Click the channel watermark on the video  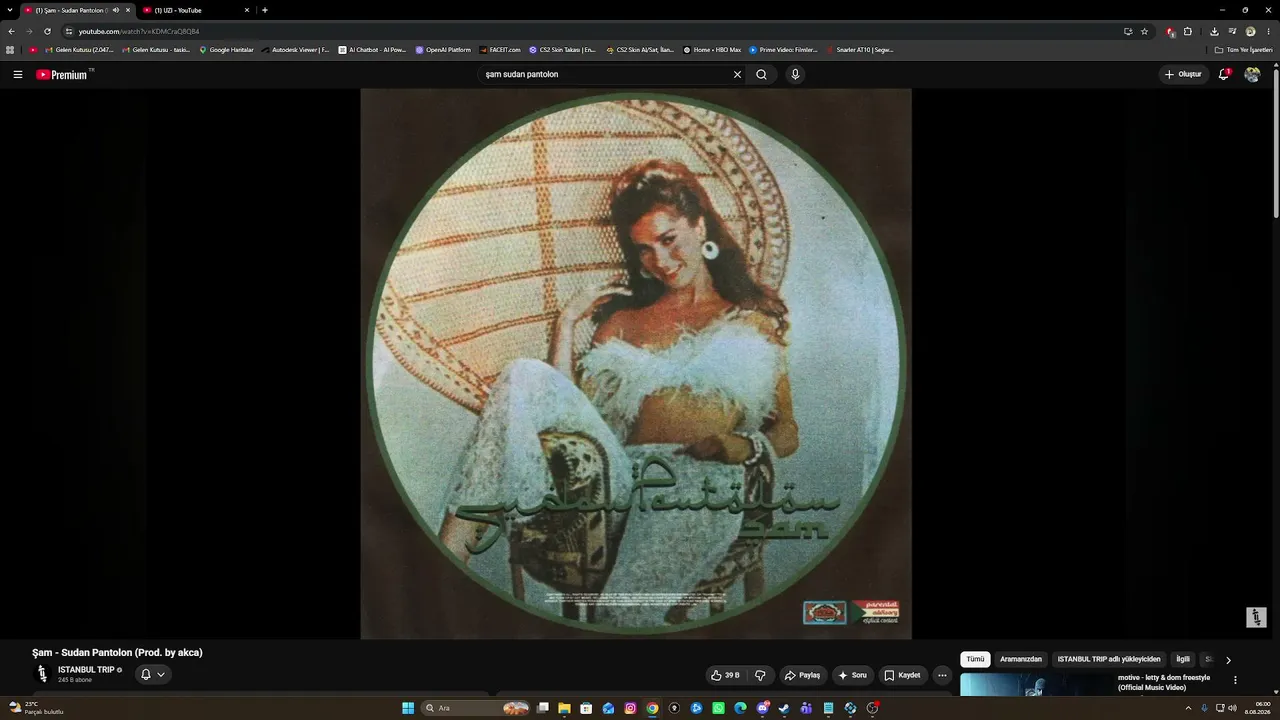[1256, 617]
